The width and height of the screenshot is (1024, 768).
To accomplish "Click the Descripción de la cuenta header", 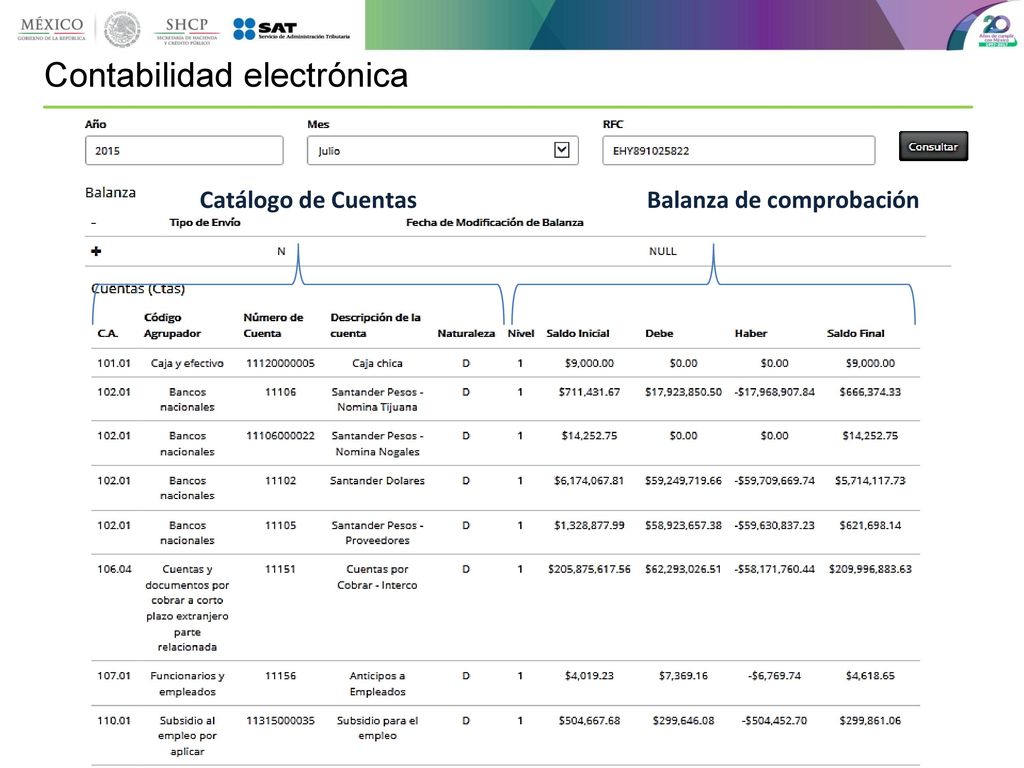I will tap(376, 325).
